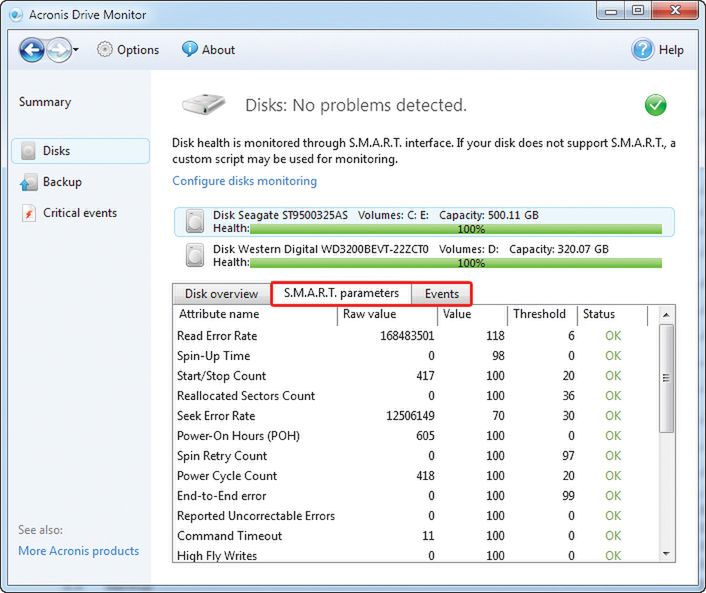The width and height of the screenshot is (706, 593).
Task: Follow the More Acronis products link
Action: tap(78, 551)
